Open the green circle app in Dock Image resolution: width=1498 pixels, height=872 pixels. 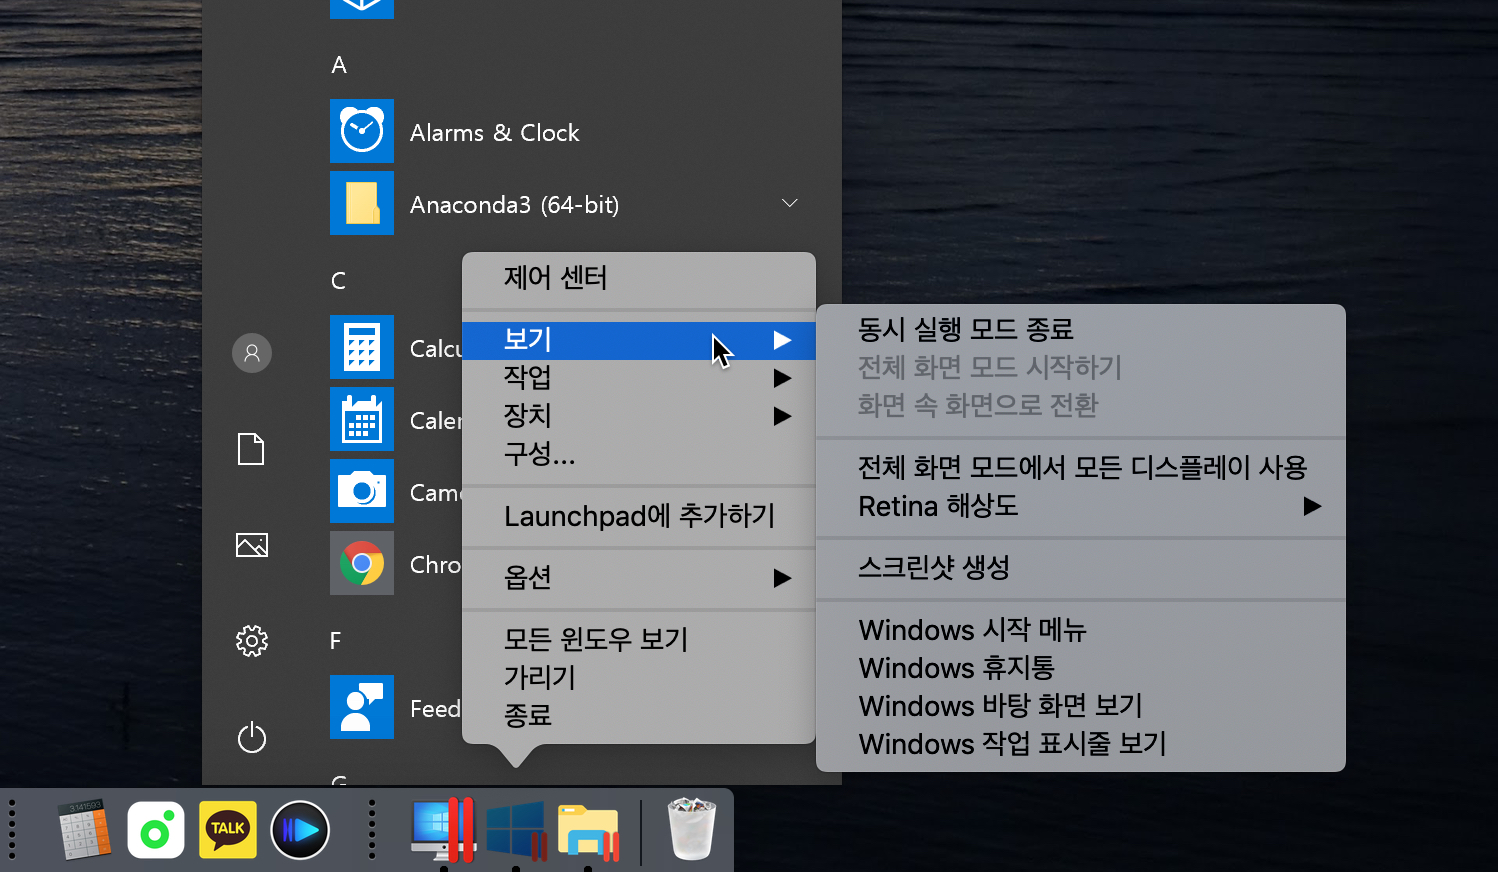click(156, 830)
